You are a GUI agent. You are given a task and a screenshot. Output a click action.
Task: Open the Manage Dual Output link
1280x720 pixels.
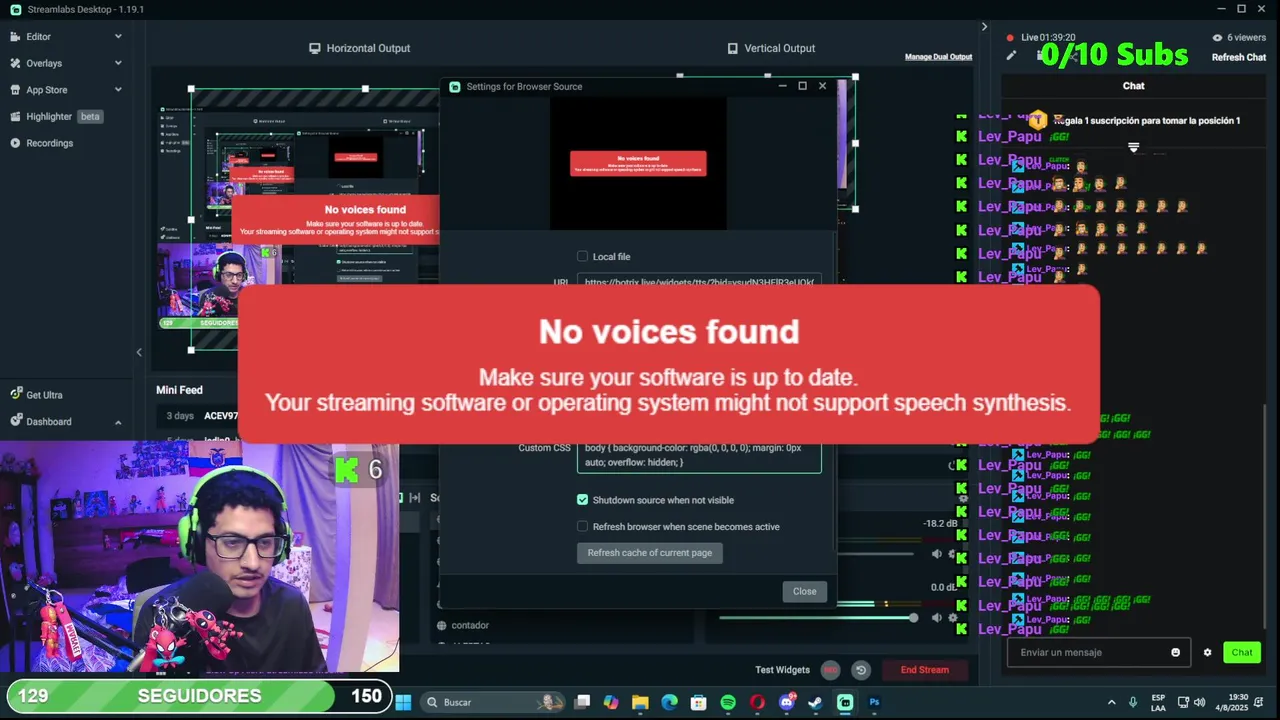938,57
